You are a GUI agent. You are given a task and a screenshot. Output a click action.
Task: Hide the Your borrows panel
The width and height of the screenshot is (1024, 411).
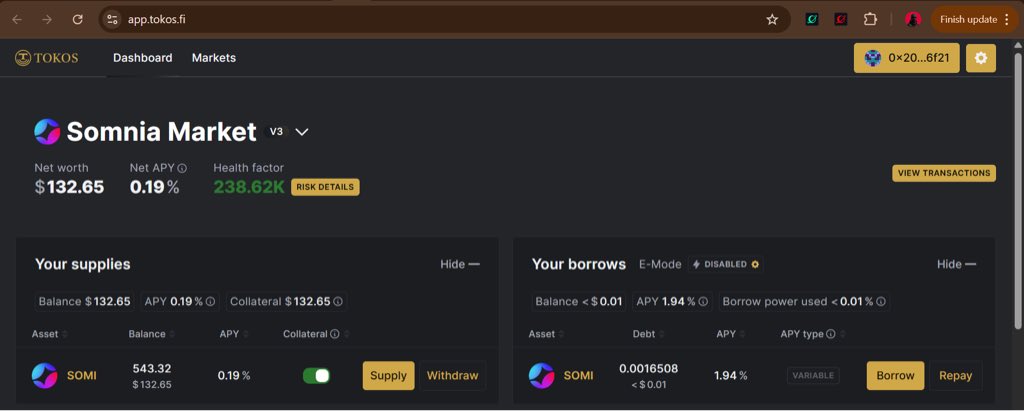(x=957, y=265)
